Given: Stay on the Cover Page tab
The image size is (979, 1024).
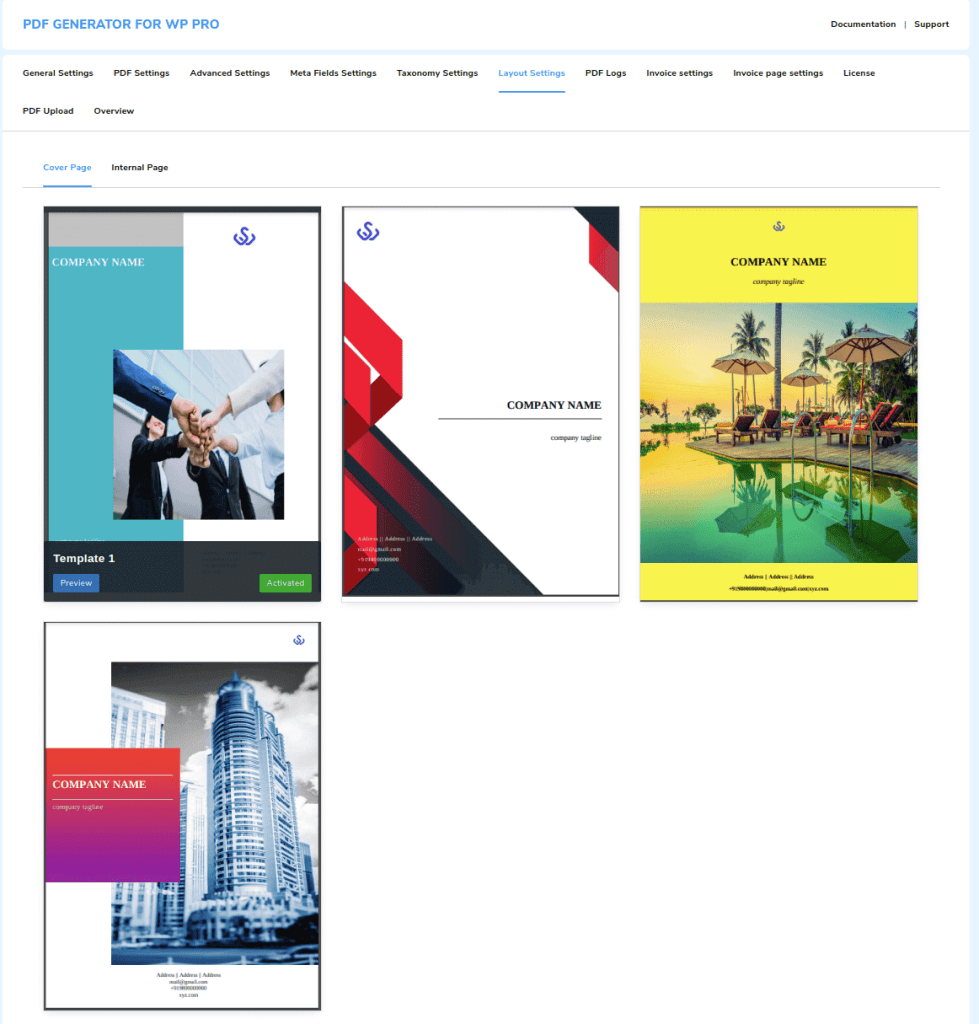Looking at the screenshot, I should 67,167.
